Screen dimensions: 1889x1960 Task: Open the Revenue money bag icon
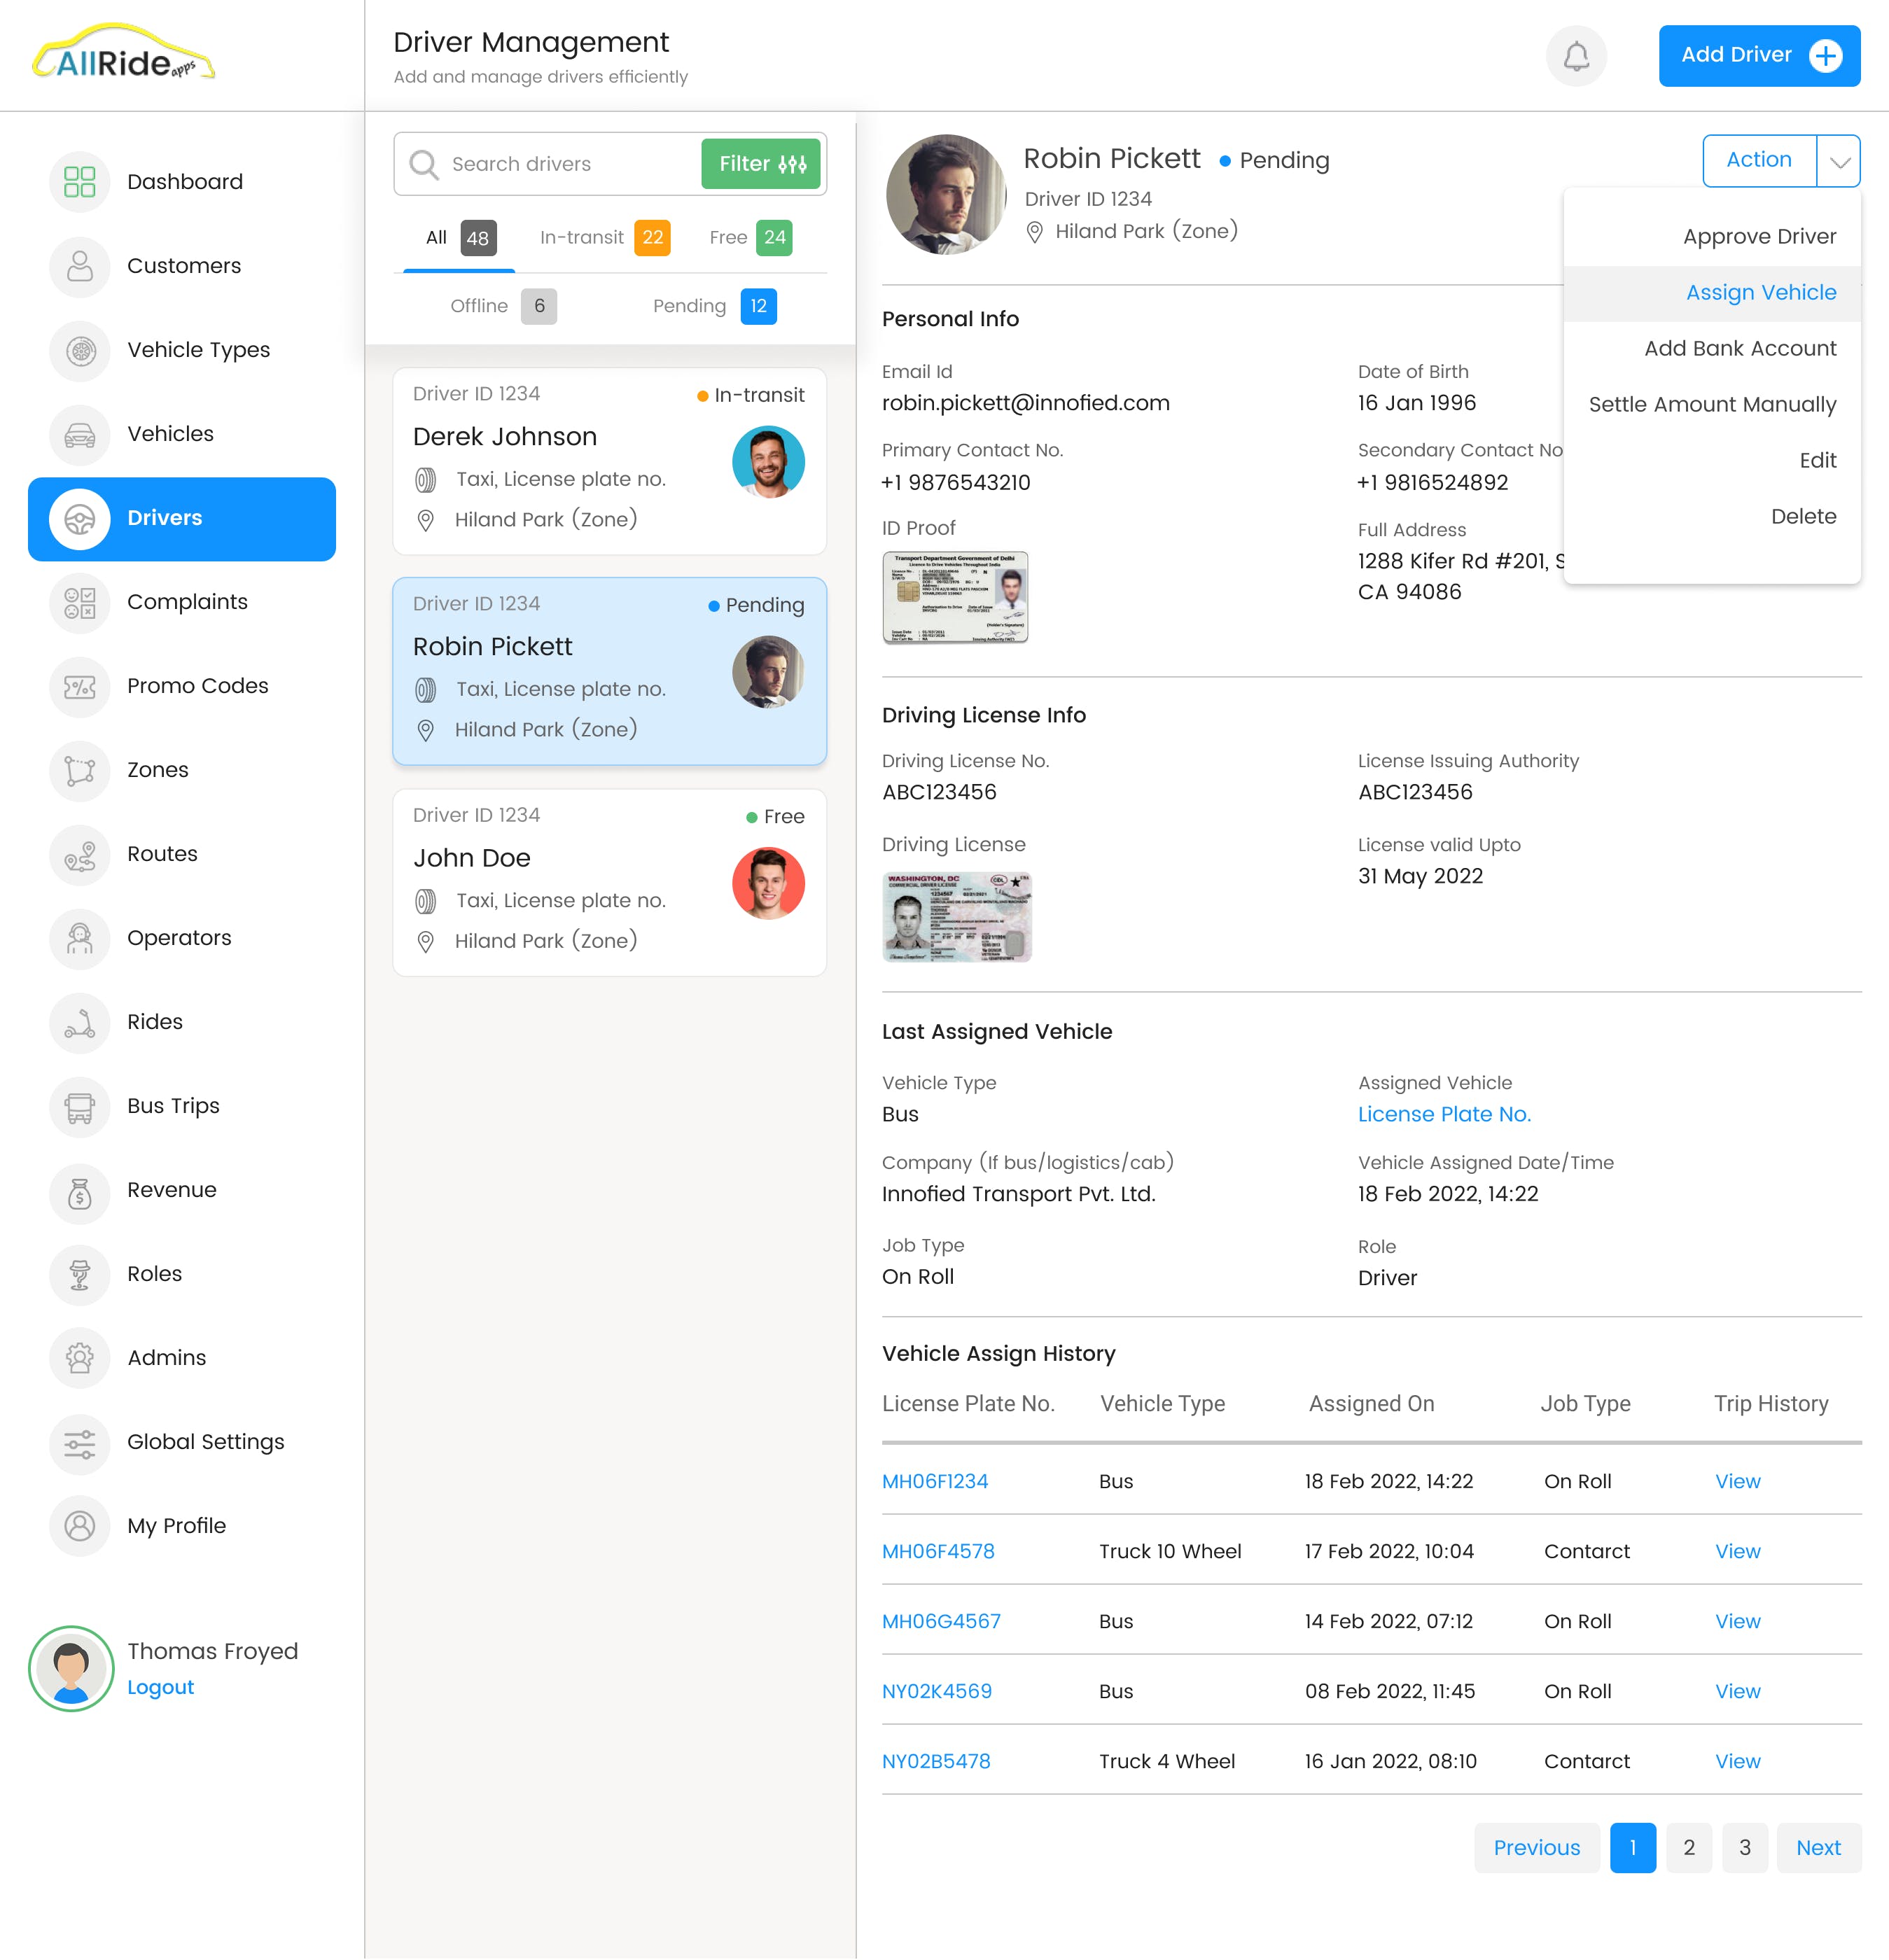coord(80,1190)
